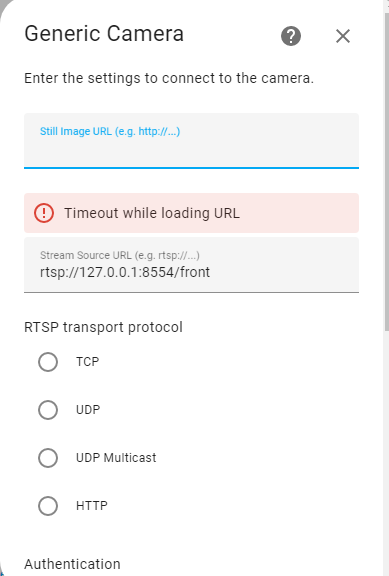Close the Generic Camera dialog

(x=343, y=36)
